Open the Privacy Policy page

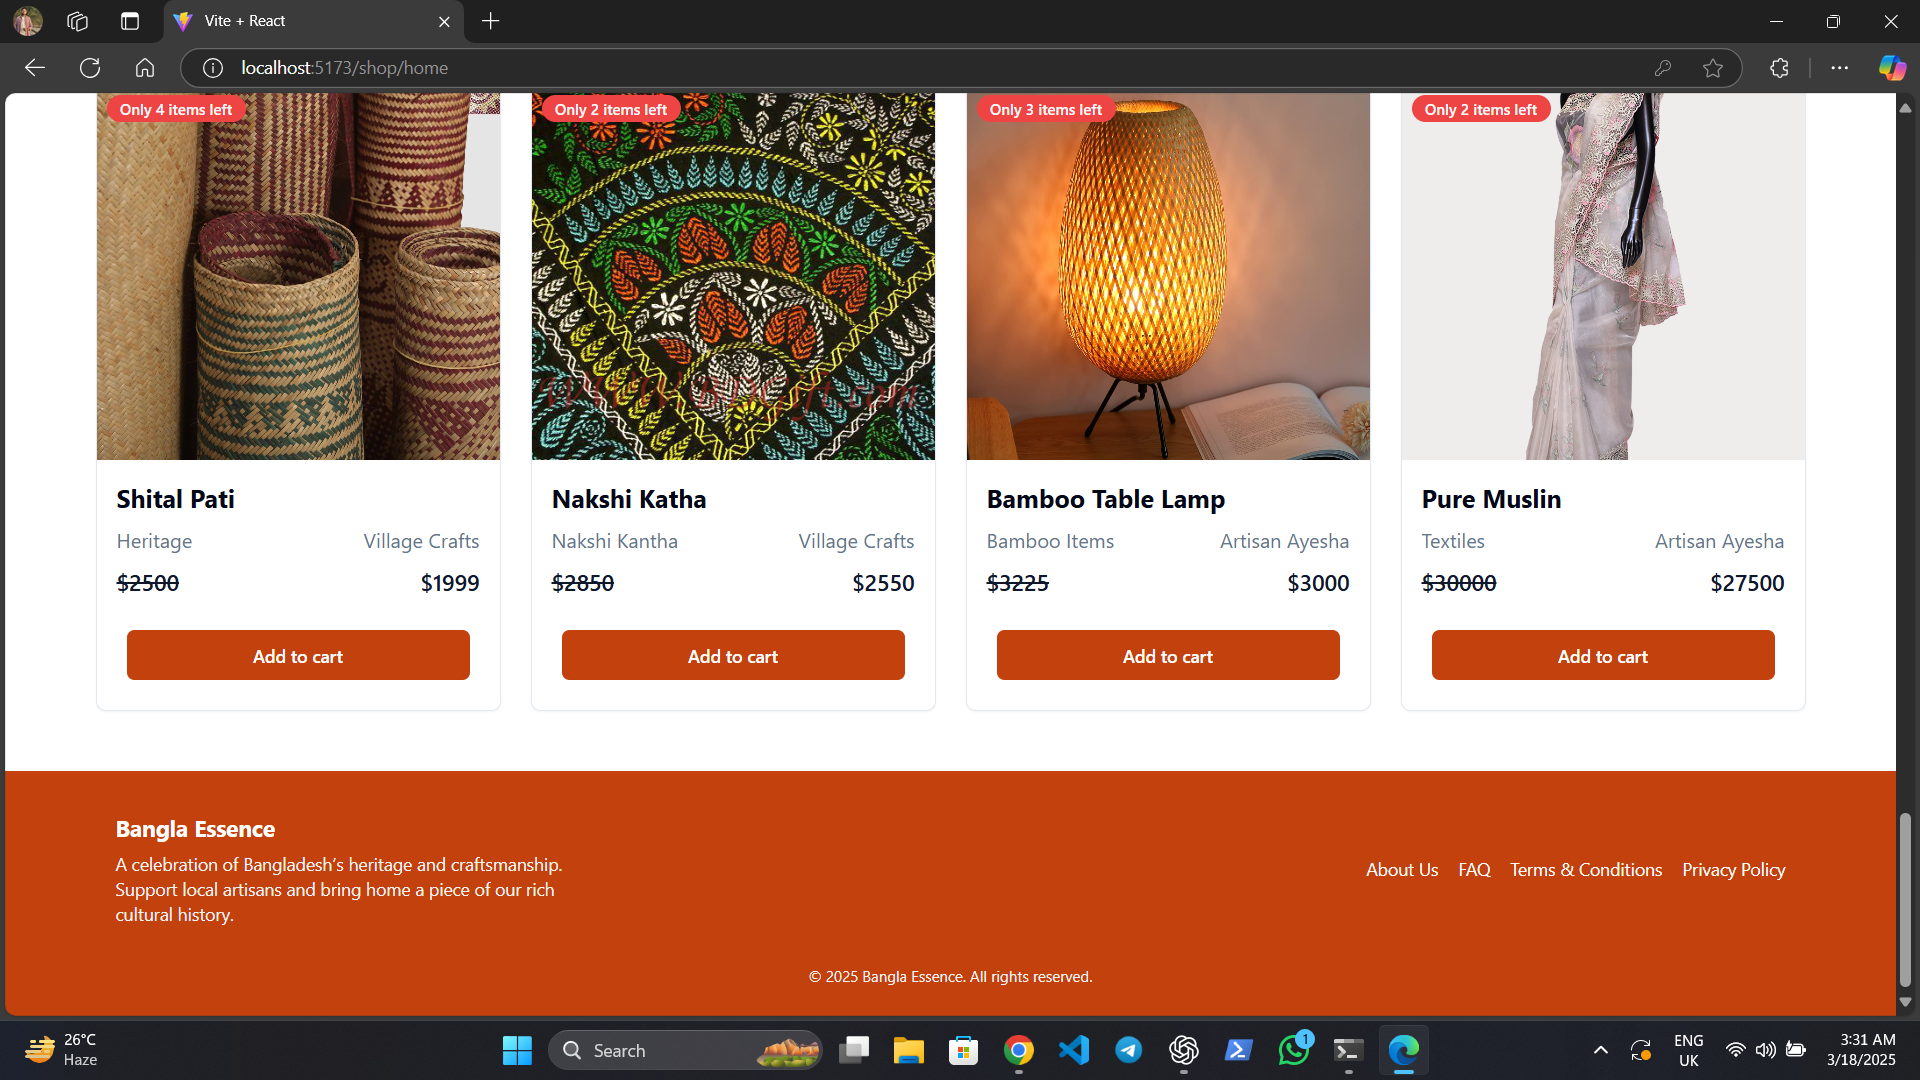[1733, 869]
